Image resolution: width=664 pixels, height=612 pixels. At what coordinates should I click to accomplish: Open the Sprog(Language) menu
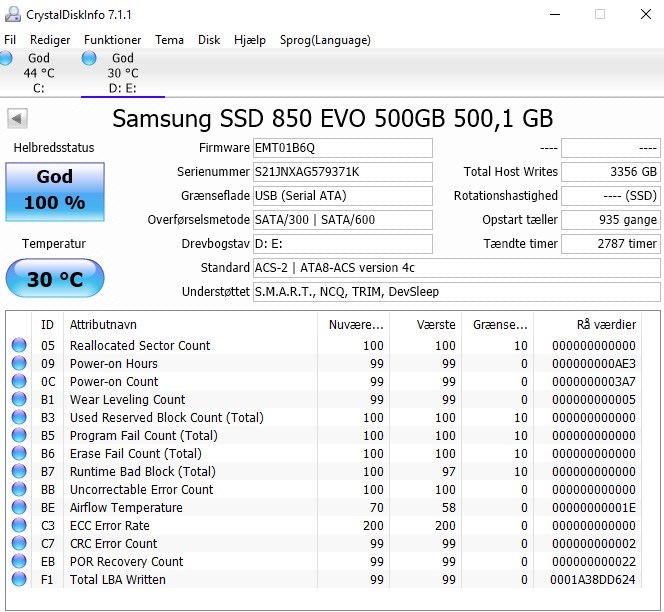pyautogui.click(x=325, y=40)
